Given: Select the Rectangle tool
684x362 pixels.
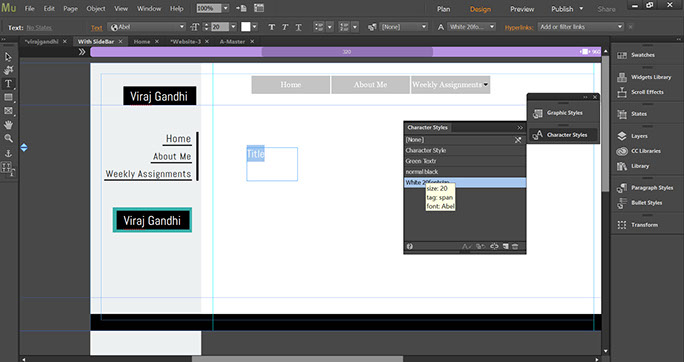Looking at the screenshot, I should click(x=8, y=97).
